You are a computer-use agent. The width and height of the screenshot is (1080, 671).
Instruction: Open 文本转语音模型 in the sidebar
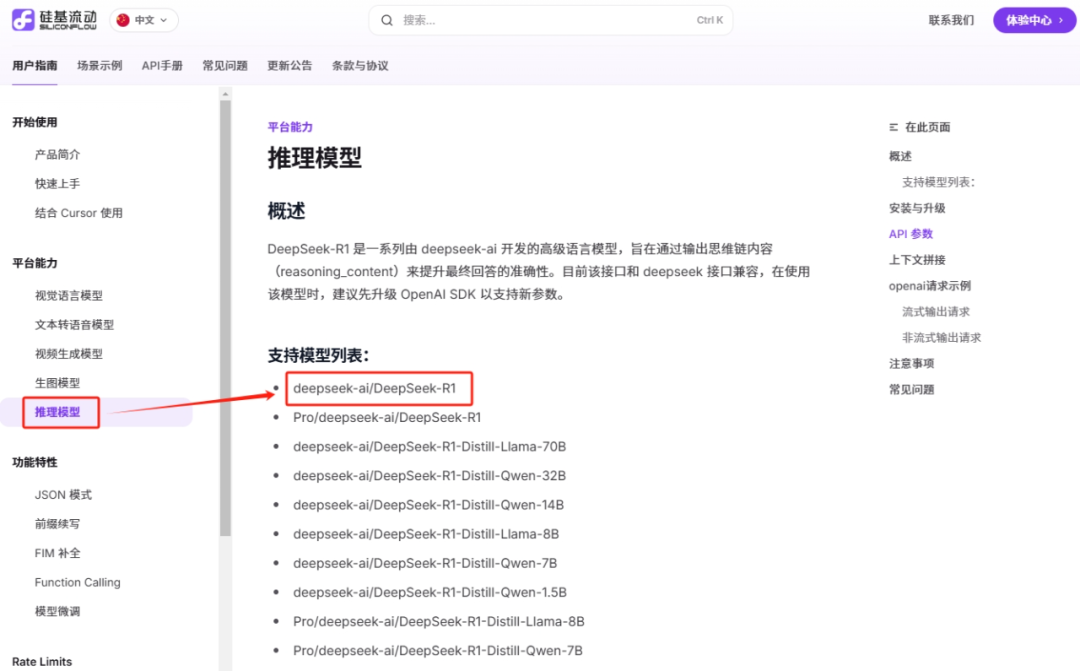(74, 324)
